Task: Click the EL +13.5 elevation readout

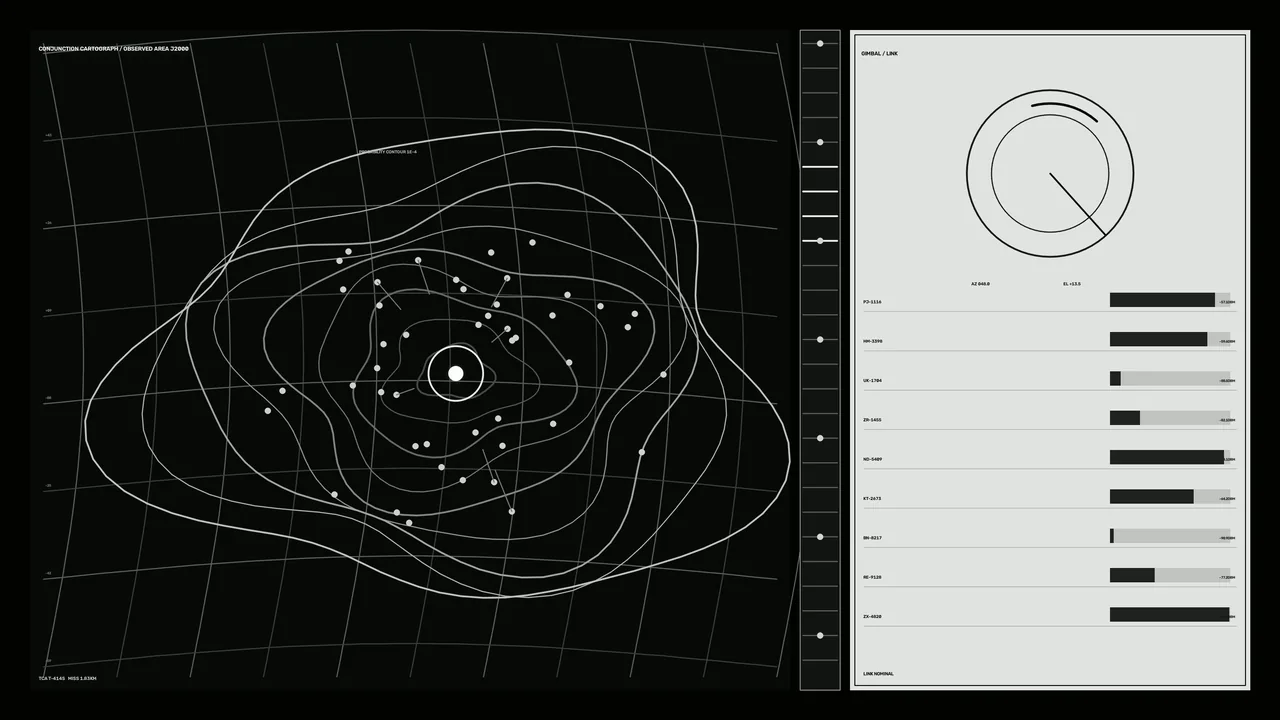Action: coord(1071,284)
